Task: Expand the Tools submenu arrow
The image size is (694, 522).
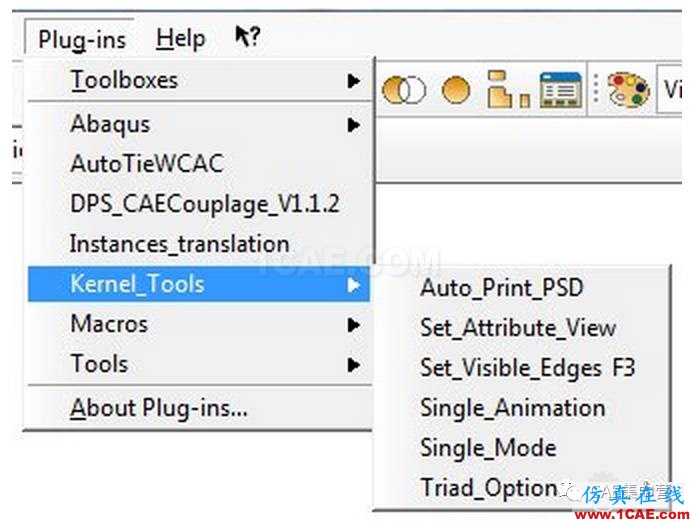Action: [x=353, y=365]
